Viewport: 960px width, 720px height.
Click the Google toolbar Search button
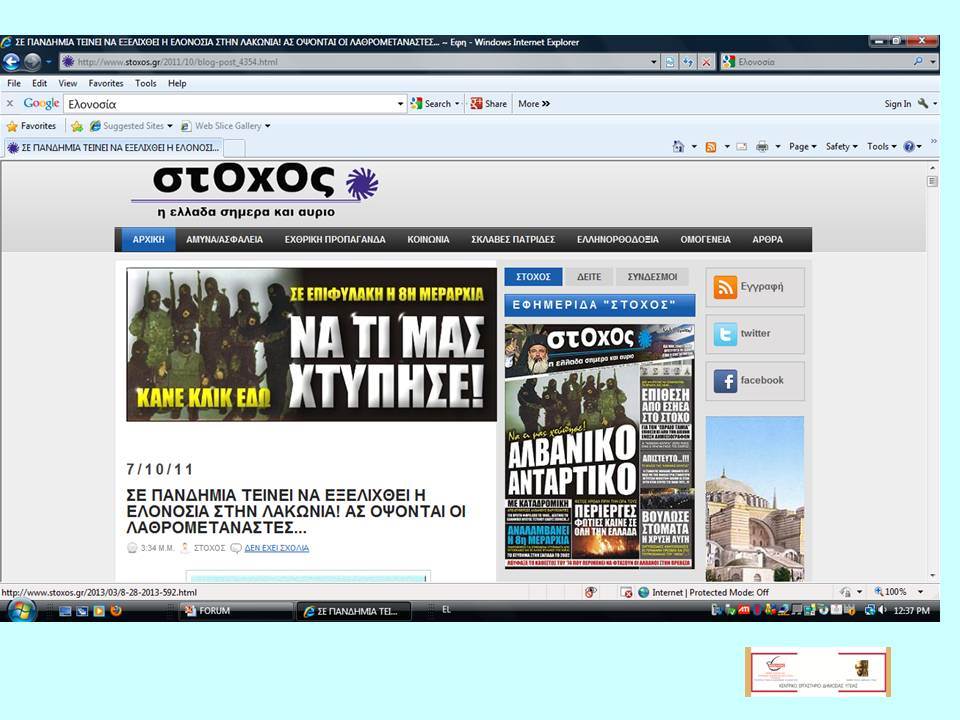(x=434, y=104)
